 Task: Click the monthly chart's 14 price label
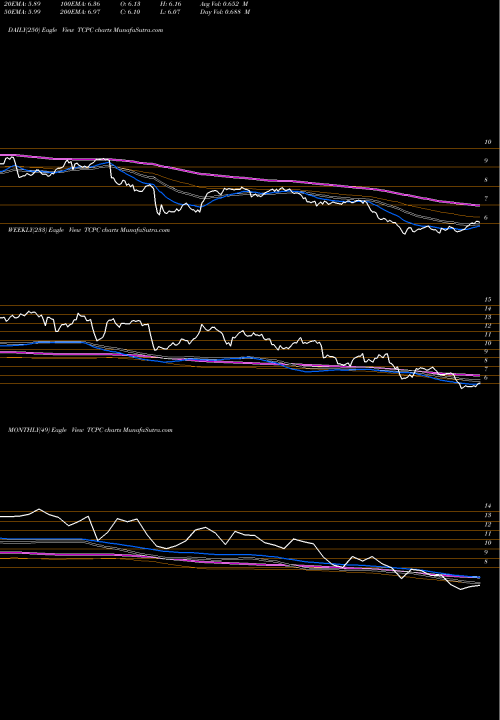click(488, 506)
